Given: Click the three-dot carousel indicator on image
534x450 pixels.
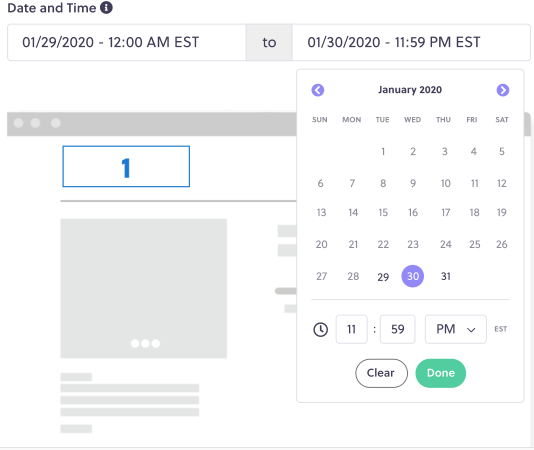Looking at the screenshot, I should pyautogui.click(x=145, y=343).
